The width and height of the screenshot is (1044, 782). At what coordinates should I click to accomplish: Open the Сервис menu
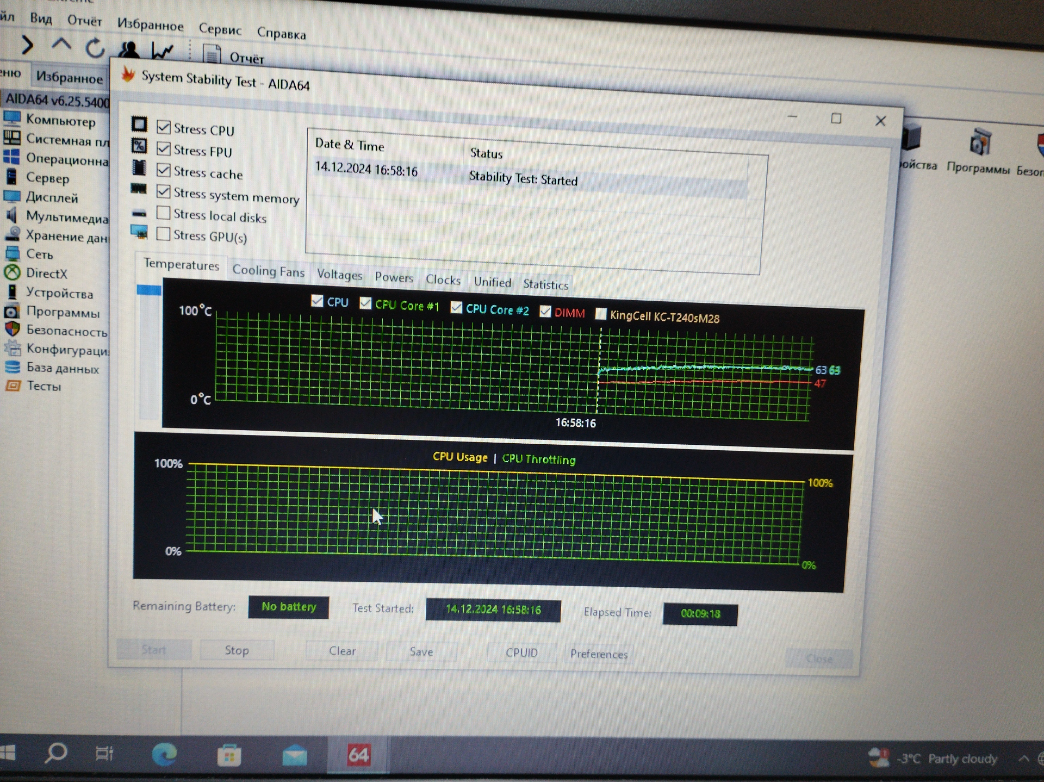(220, 30)
